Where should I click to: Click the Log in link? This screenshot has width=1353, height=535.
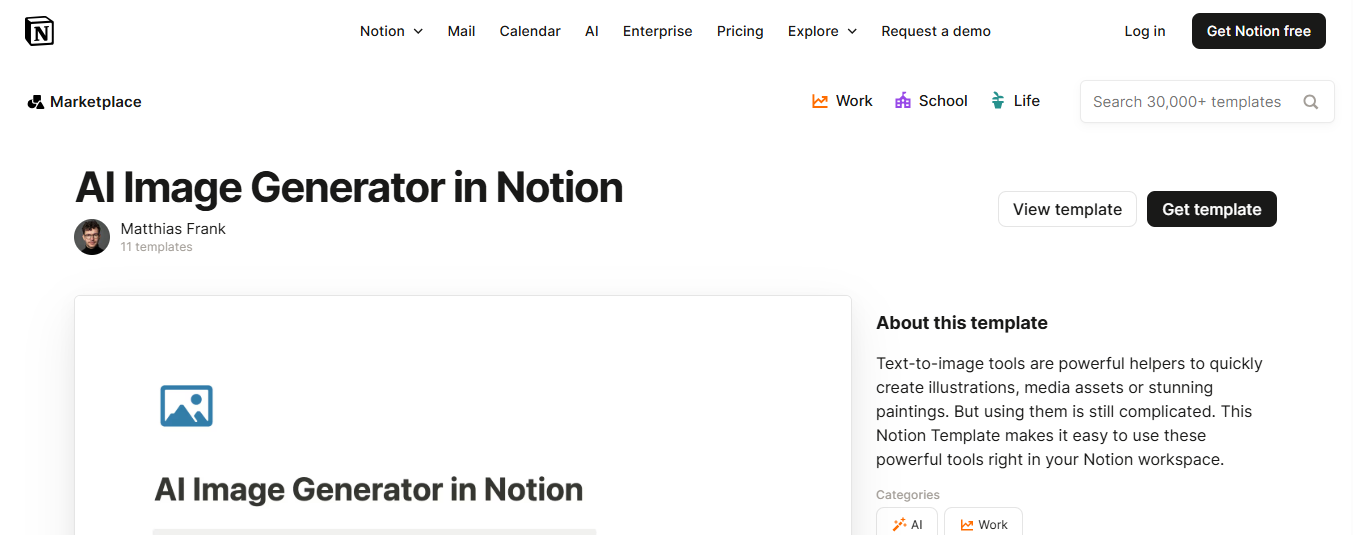[x=1144, y=31]
